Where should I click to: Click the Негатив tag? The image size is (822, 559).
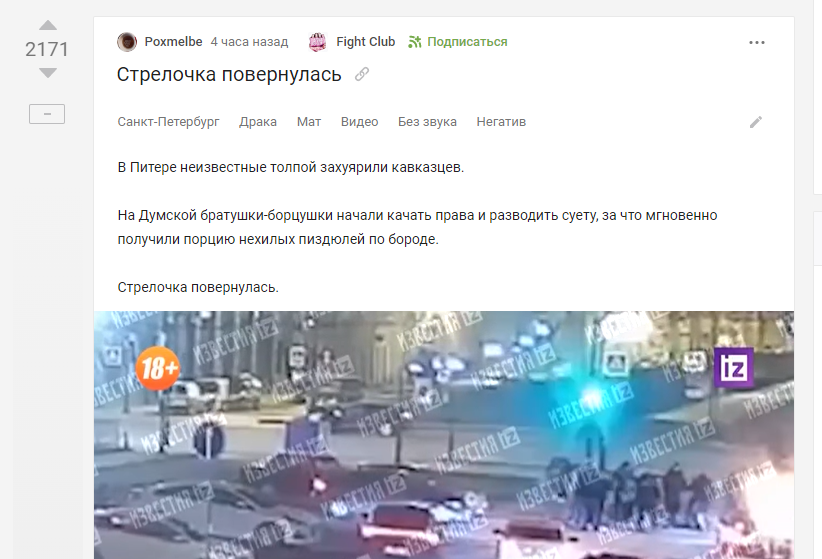[501, 122]
